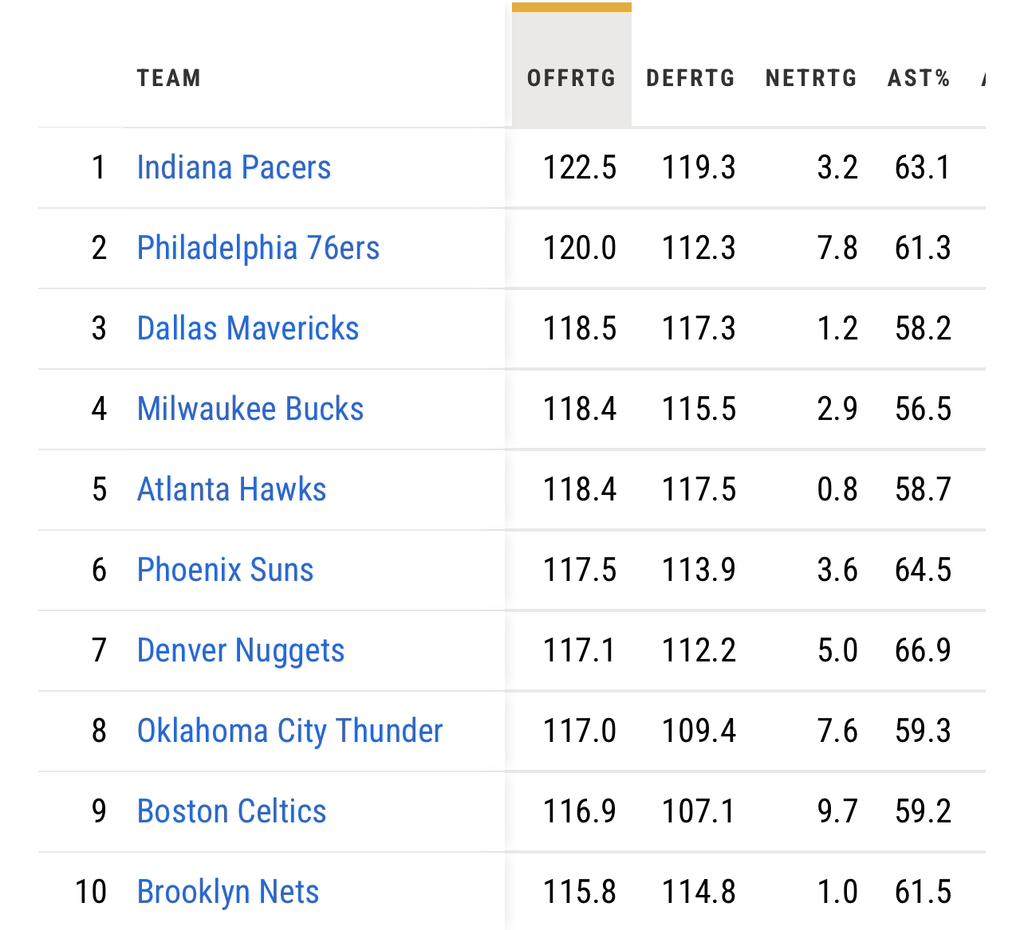Sort the table by TEAM column
This screenshot has width=1024, height=930.
(168, 78)
